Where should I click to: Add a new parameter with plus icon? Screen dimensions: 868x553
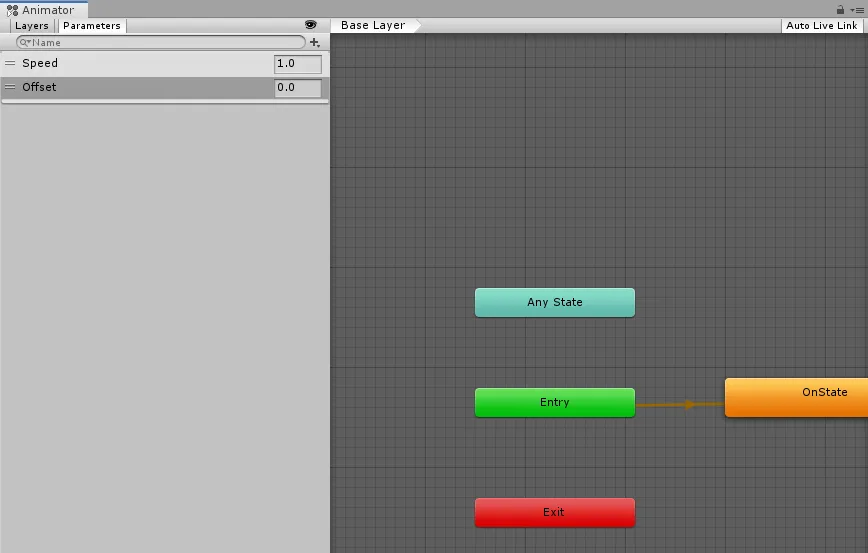[314, 43]
